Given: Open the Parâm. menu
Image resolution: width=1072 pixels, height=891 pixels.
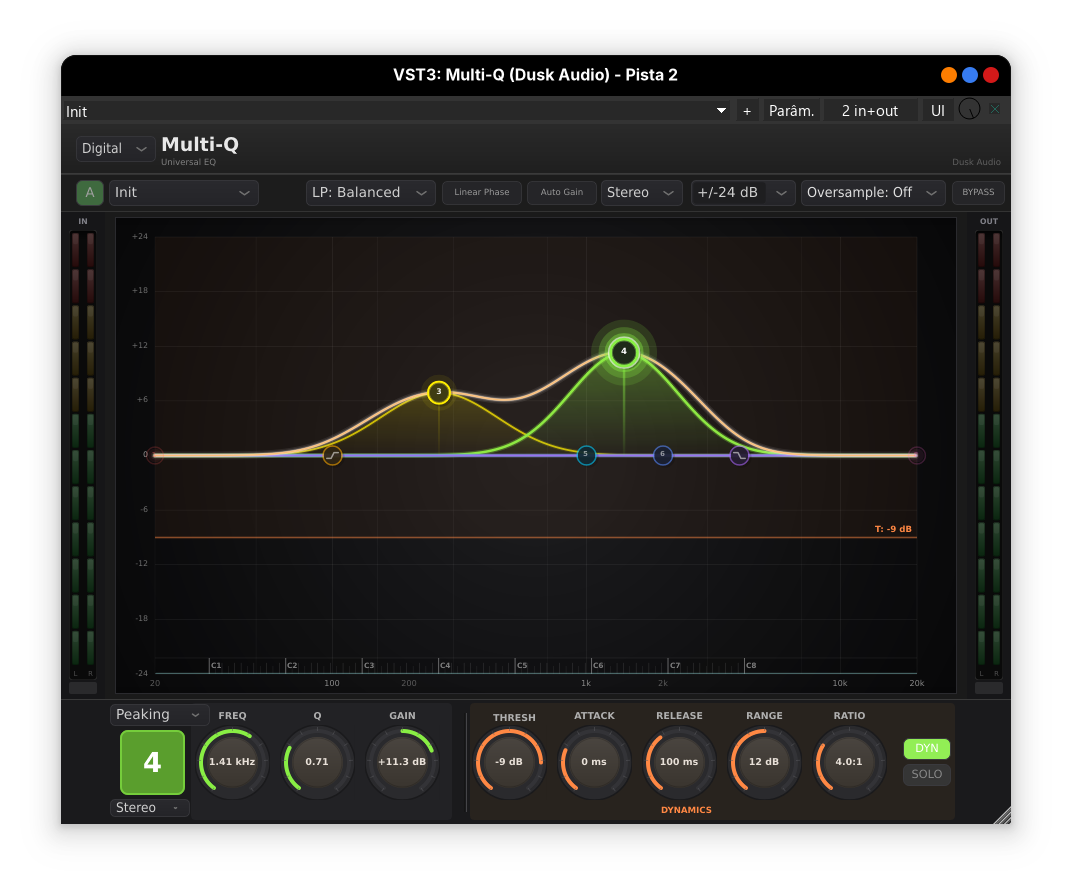Looking at the screenshot, I should [792, 111].
